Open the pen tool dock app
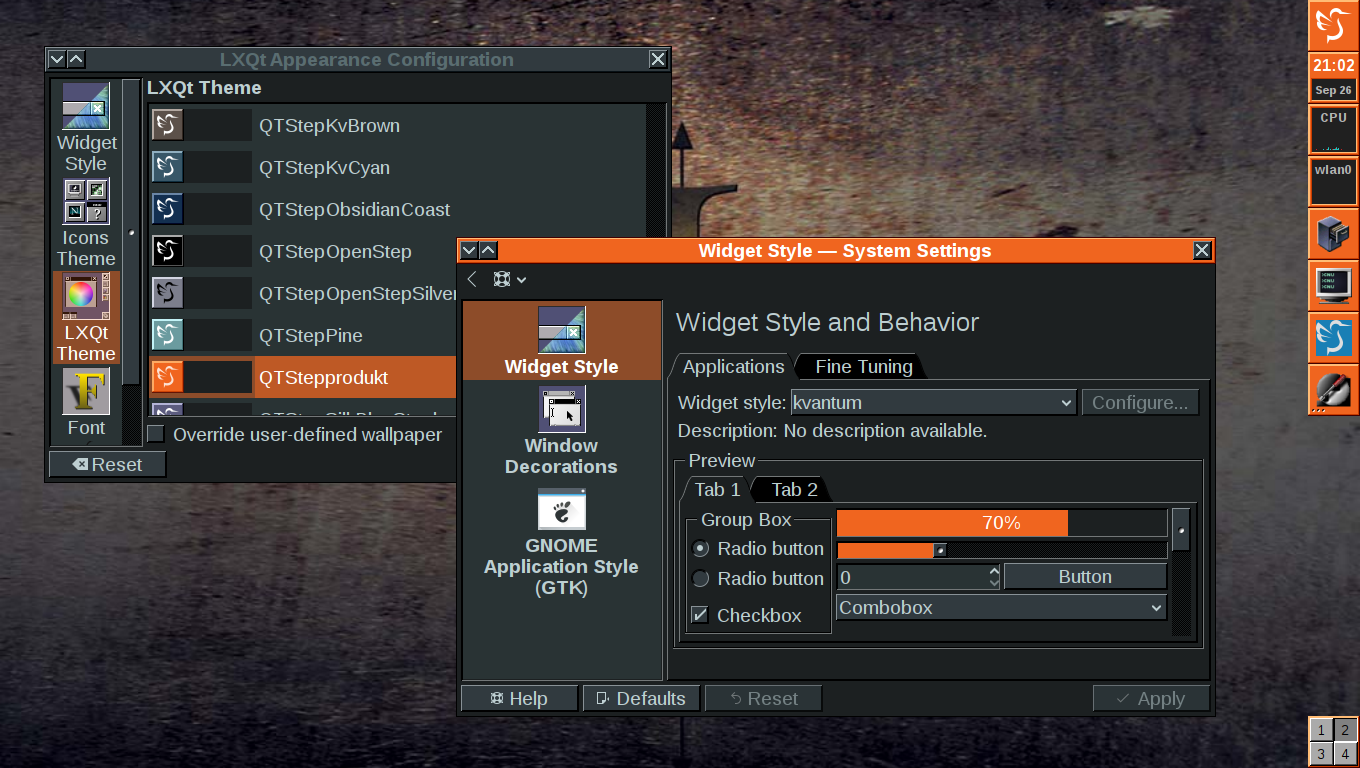1360x768 pixels. (1333, 390)
